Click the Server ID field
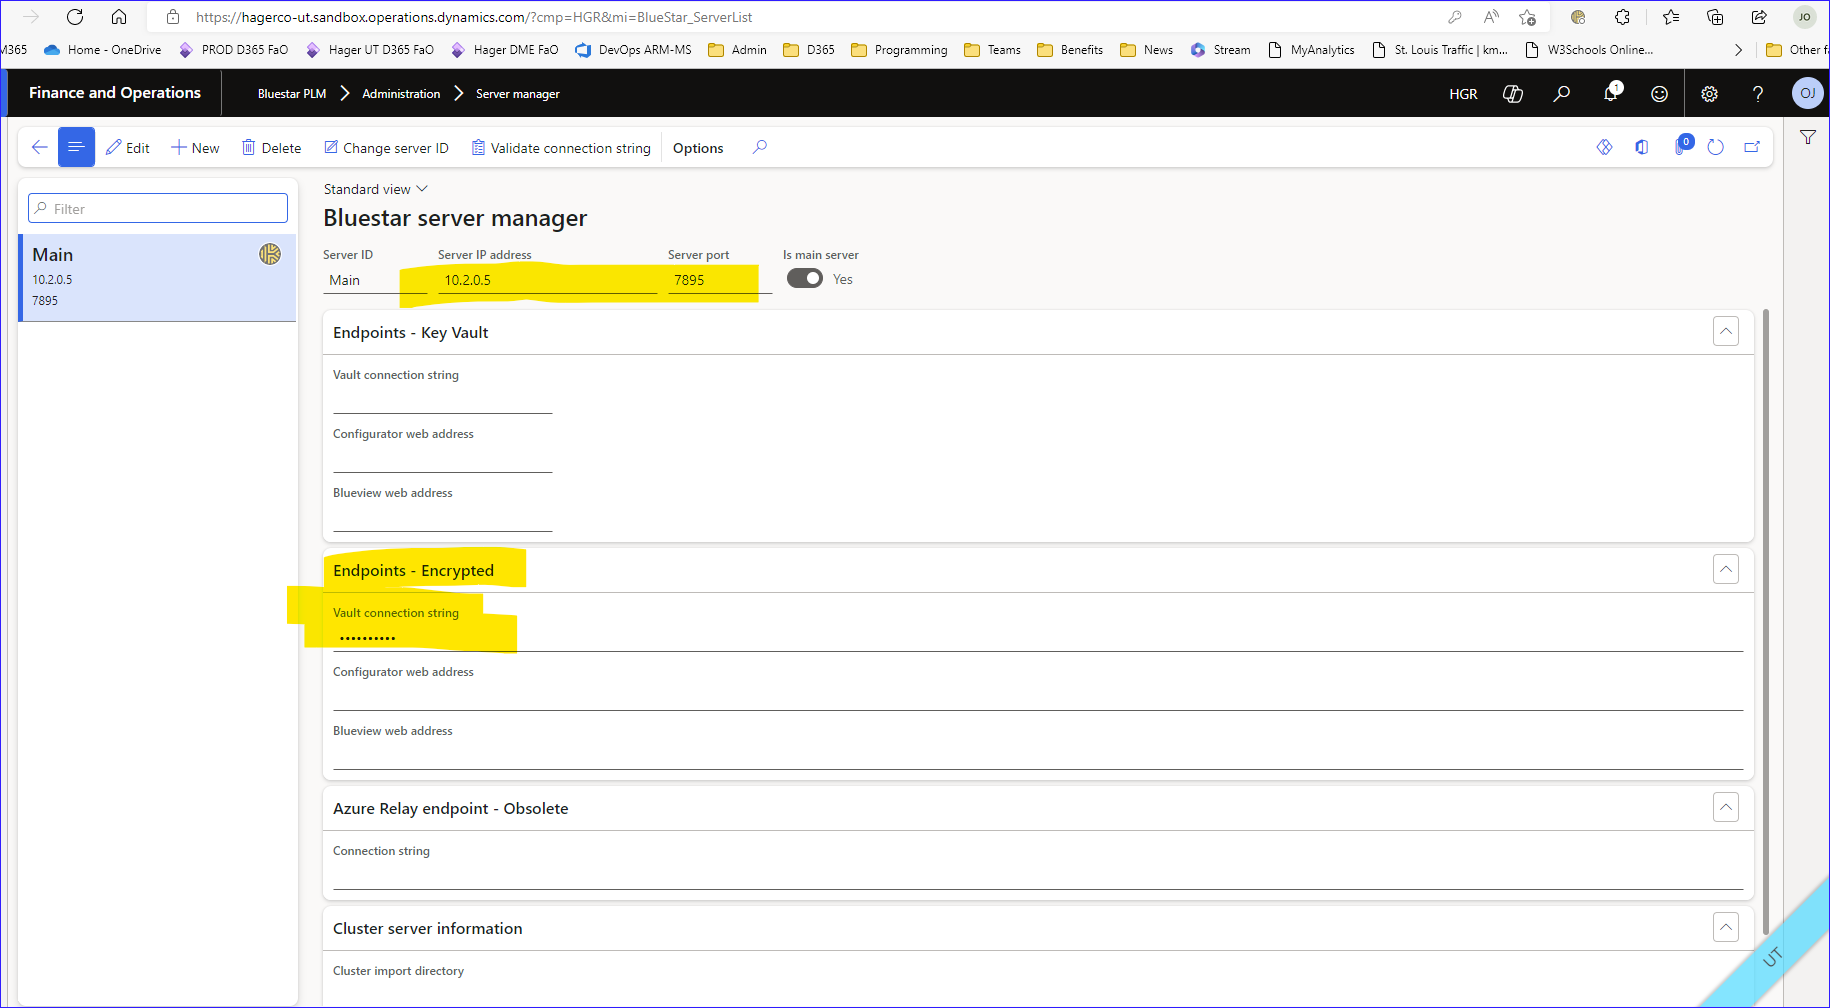Viewport: 1830px width, 1008px height. point(375,280)
